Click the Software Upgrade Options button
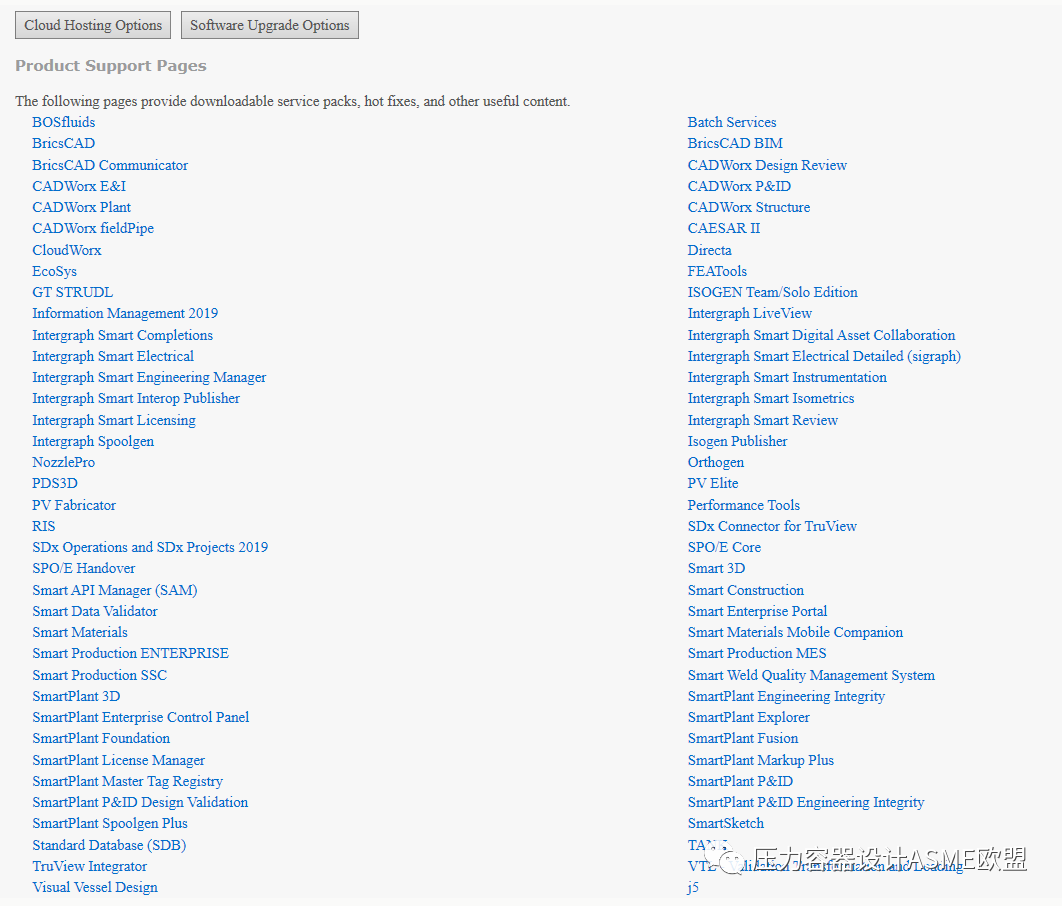The image size is (1062, 906). (270, 25)
